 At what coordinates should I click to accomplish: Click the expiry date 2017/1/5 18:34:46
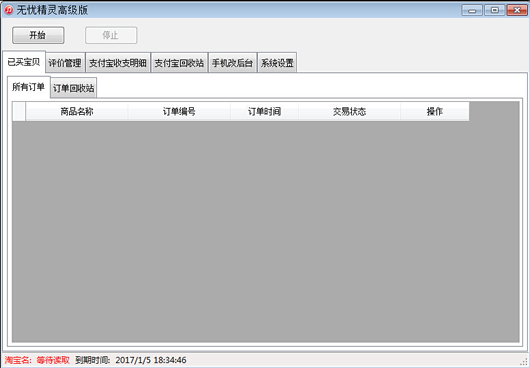(x=151, y=360)
